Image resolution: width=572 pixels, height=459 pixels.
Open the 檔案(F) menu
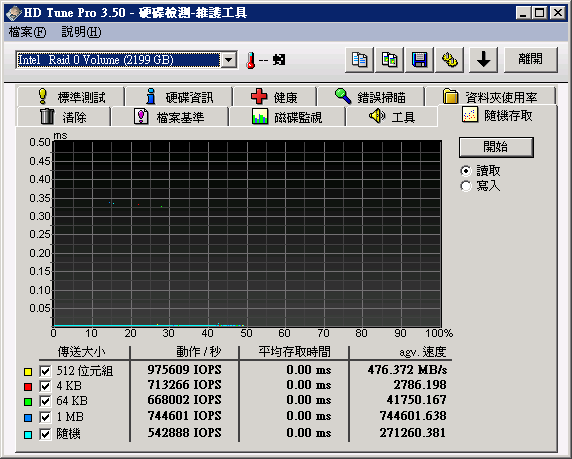point(27,32)
